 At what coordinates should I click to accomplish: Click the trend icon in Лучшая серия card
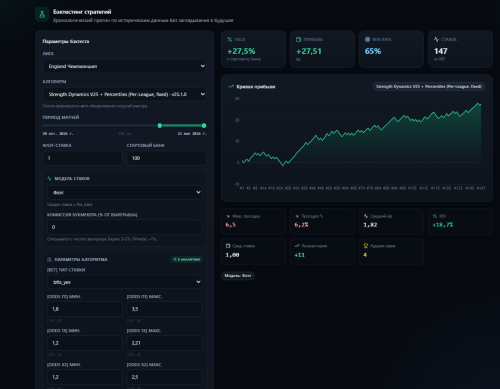[x=297, y=246]
